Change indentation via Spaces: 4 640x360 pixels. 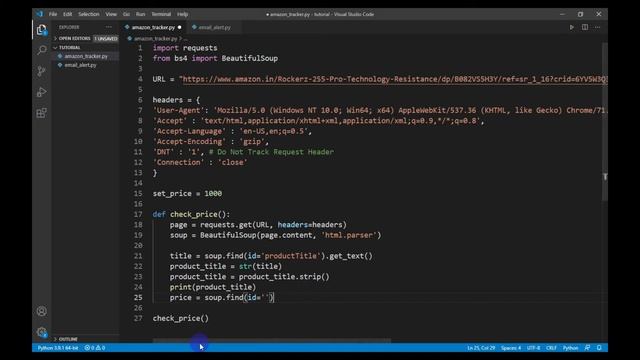click(511, 348)
